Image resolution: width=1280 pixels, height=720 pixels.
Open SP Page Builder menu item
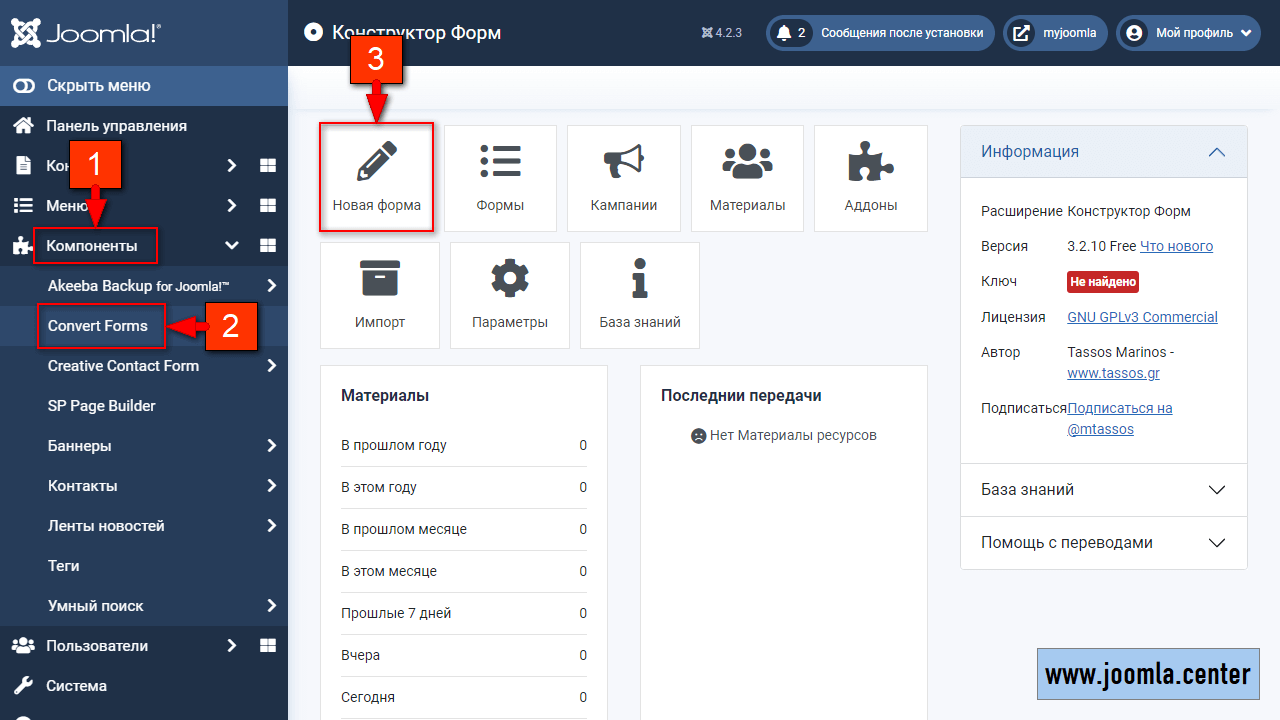(x=102, y=406)
